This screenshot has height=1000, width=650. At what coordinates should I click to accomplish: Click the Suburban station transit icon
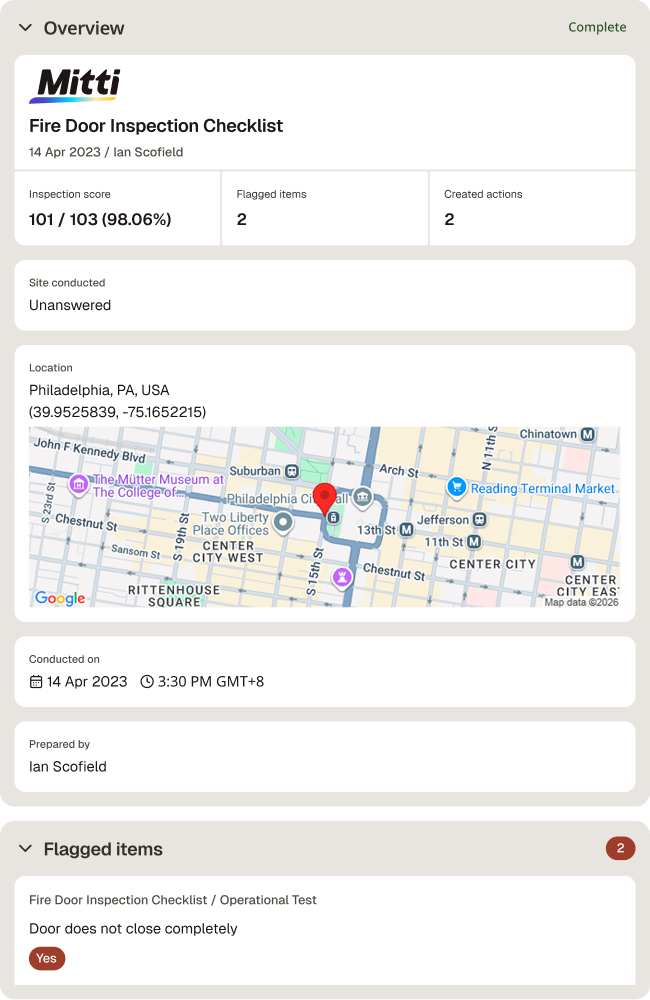[292, 471]
